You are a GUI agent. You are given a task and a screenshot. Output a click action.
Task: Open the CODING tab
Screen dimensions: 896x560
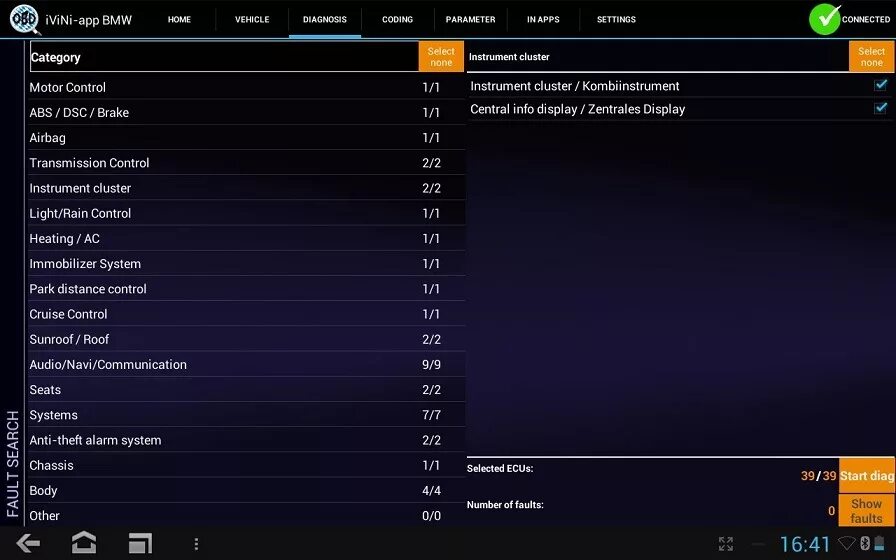(397, 19)
